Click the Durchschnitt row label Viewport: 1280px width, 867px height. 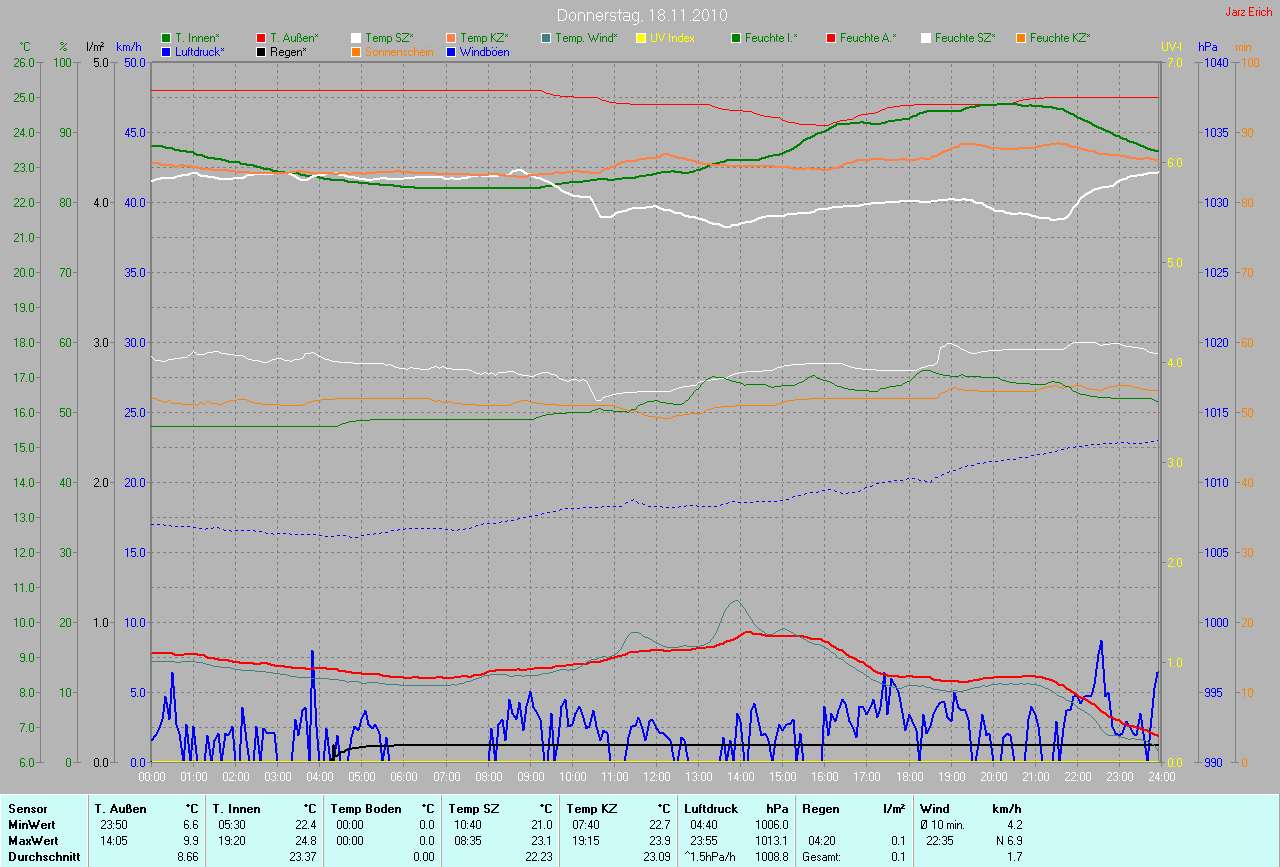(x=44, y=856)
